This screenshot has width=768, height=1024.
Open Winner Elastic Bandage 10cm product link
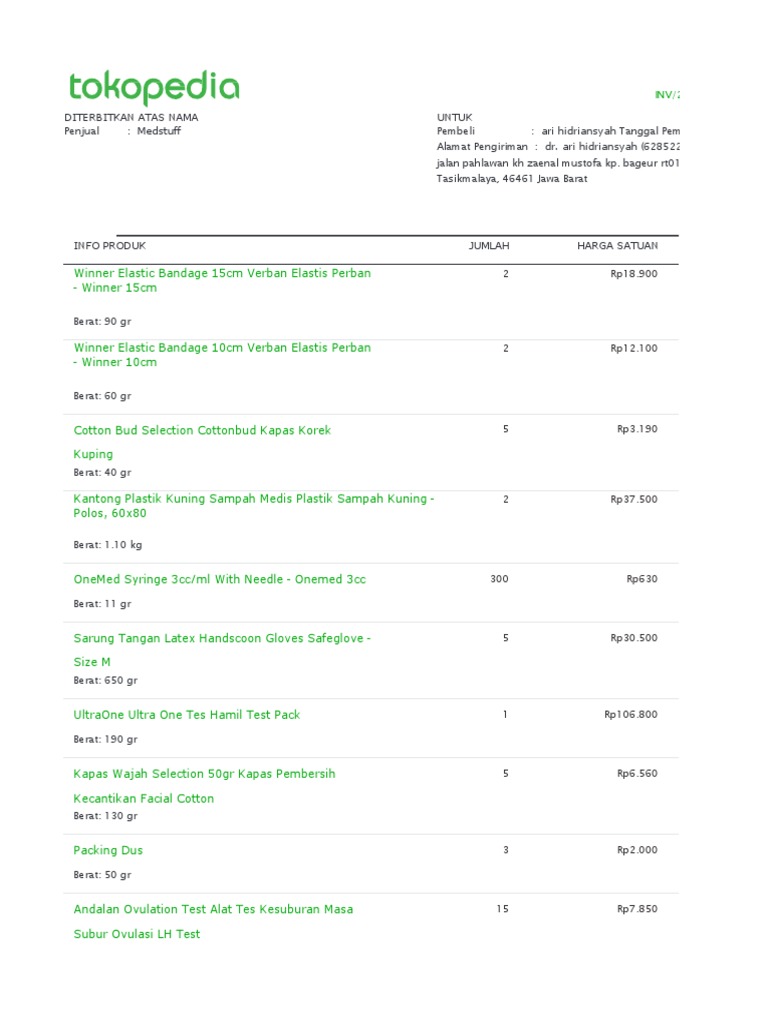click(222, 348)
